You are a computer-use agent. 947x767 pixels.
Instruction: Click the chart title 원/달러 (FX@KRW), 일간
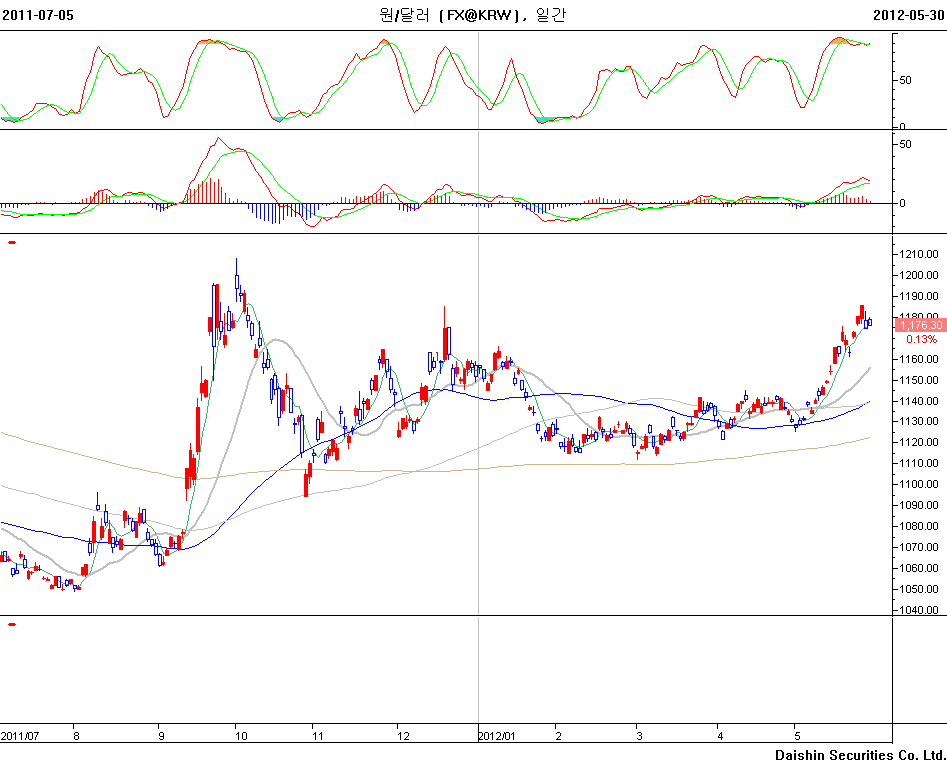471,16
